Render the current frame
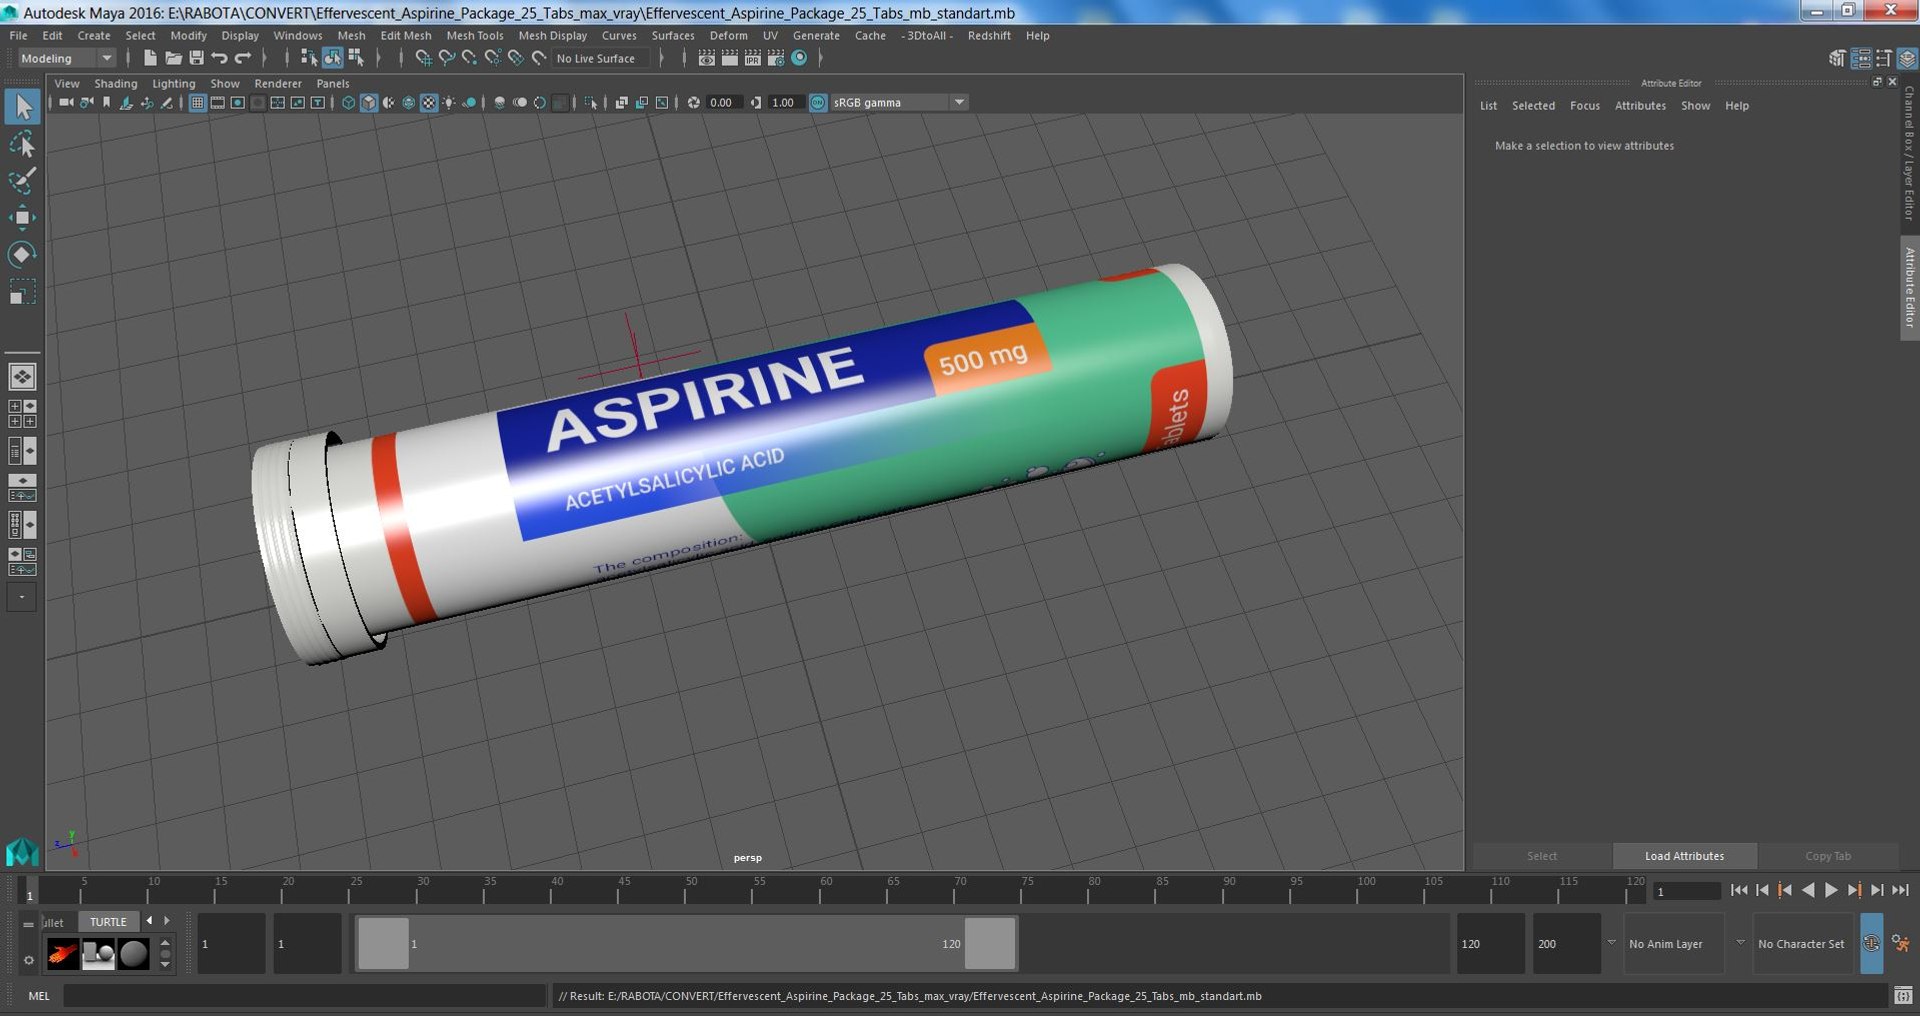Screen dimensions: 1920x1016 point(730,58)
